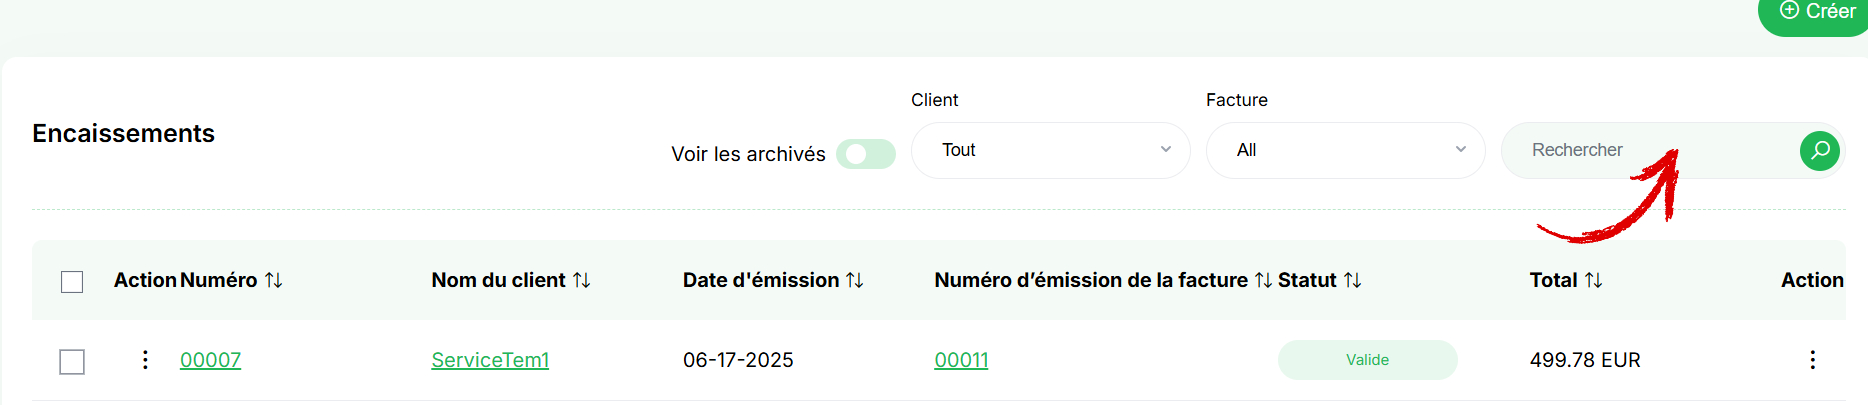Sort by Numéro column arrows
Image resolution: width=1868 pixels, height=405 pixels.
point(273,281)
